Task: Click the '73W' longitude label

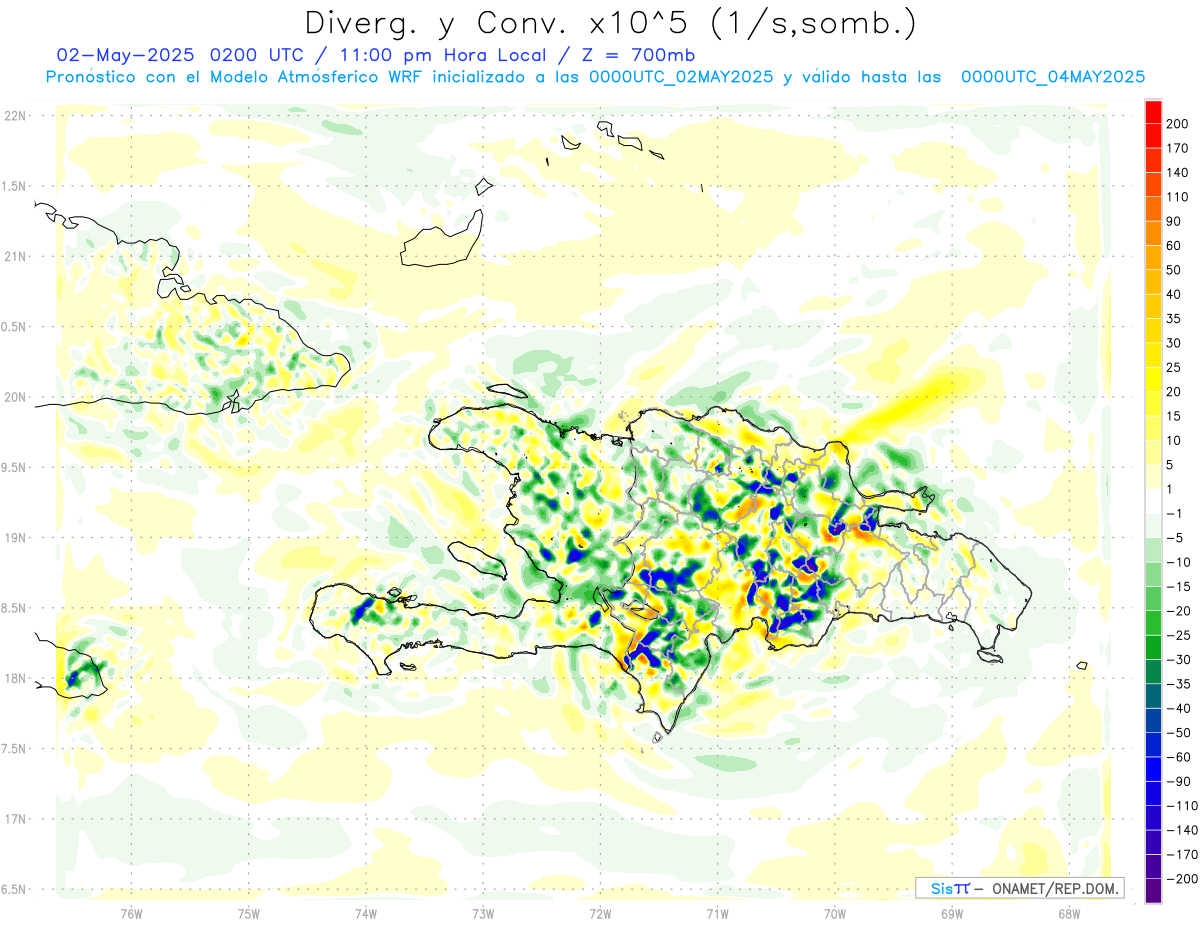Action: click(x=483, y=913)
